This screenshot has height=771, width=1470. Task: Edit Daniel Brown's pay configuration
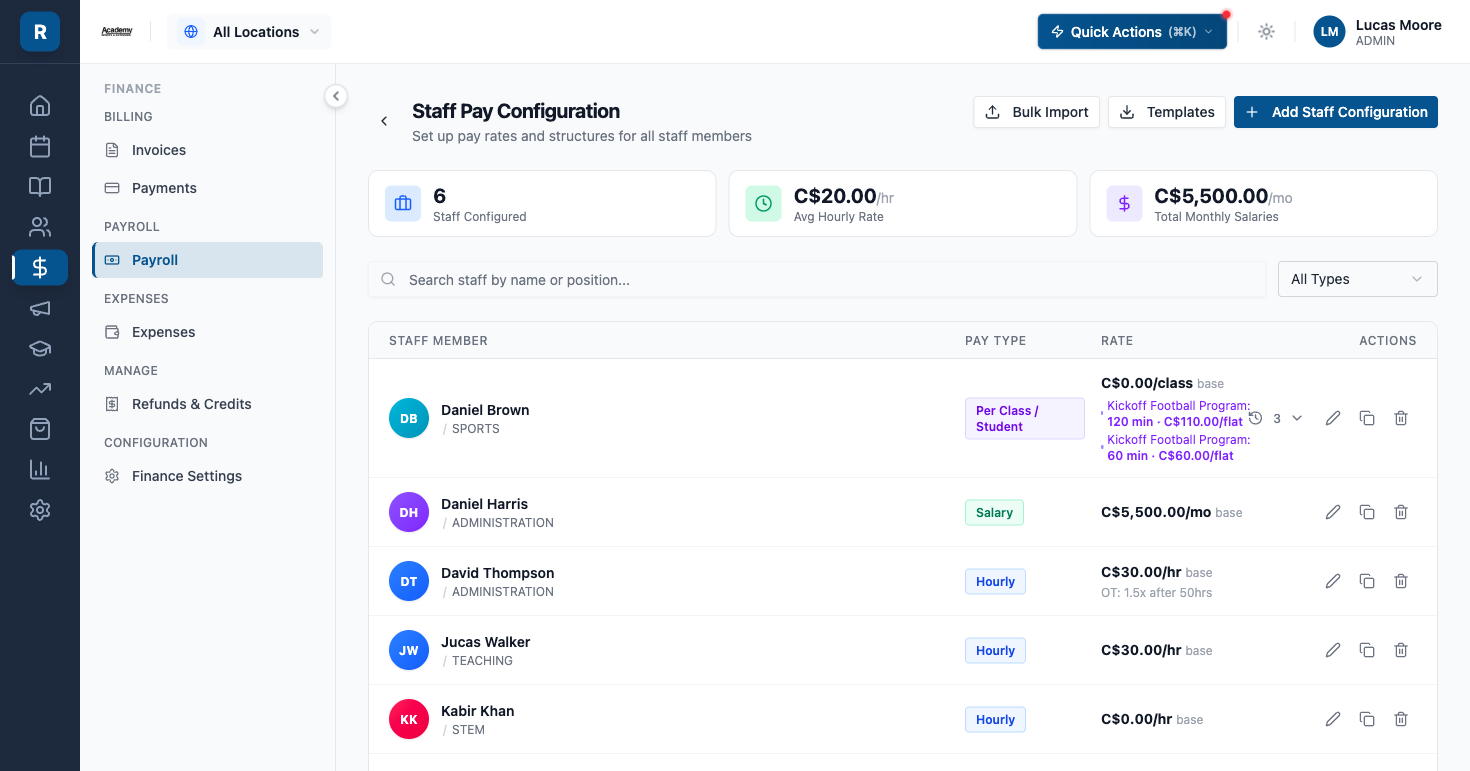(x=1333, y=418)
